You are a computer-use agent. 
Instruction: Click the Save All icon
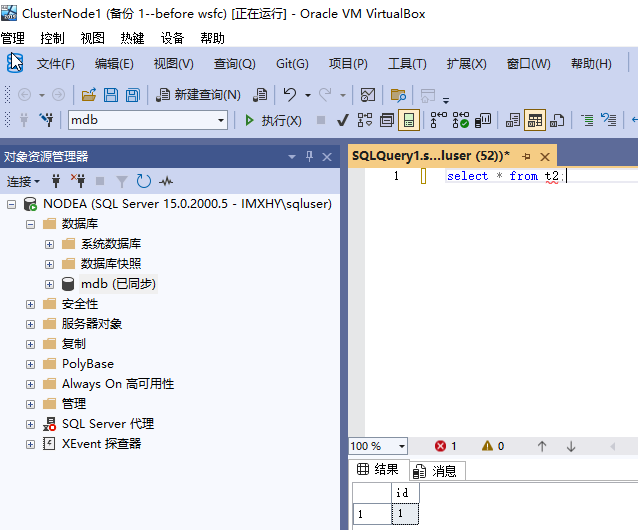[x=133, y=95]
